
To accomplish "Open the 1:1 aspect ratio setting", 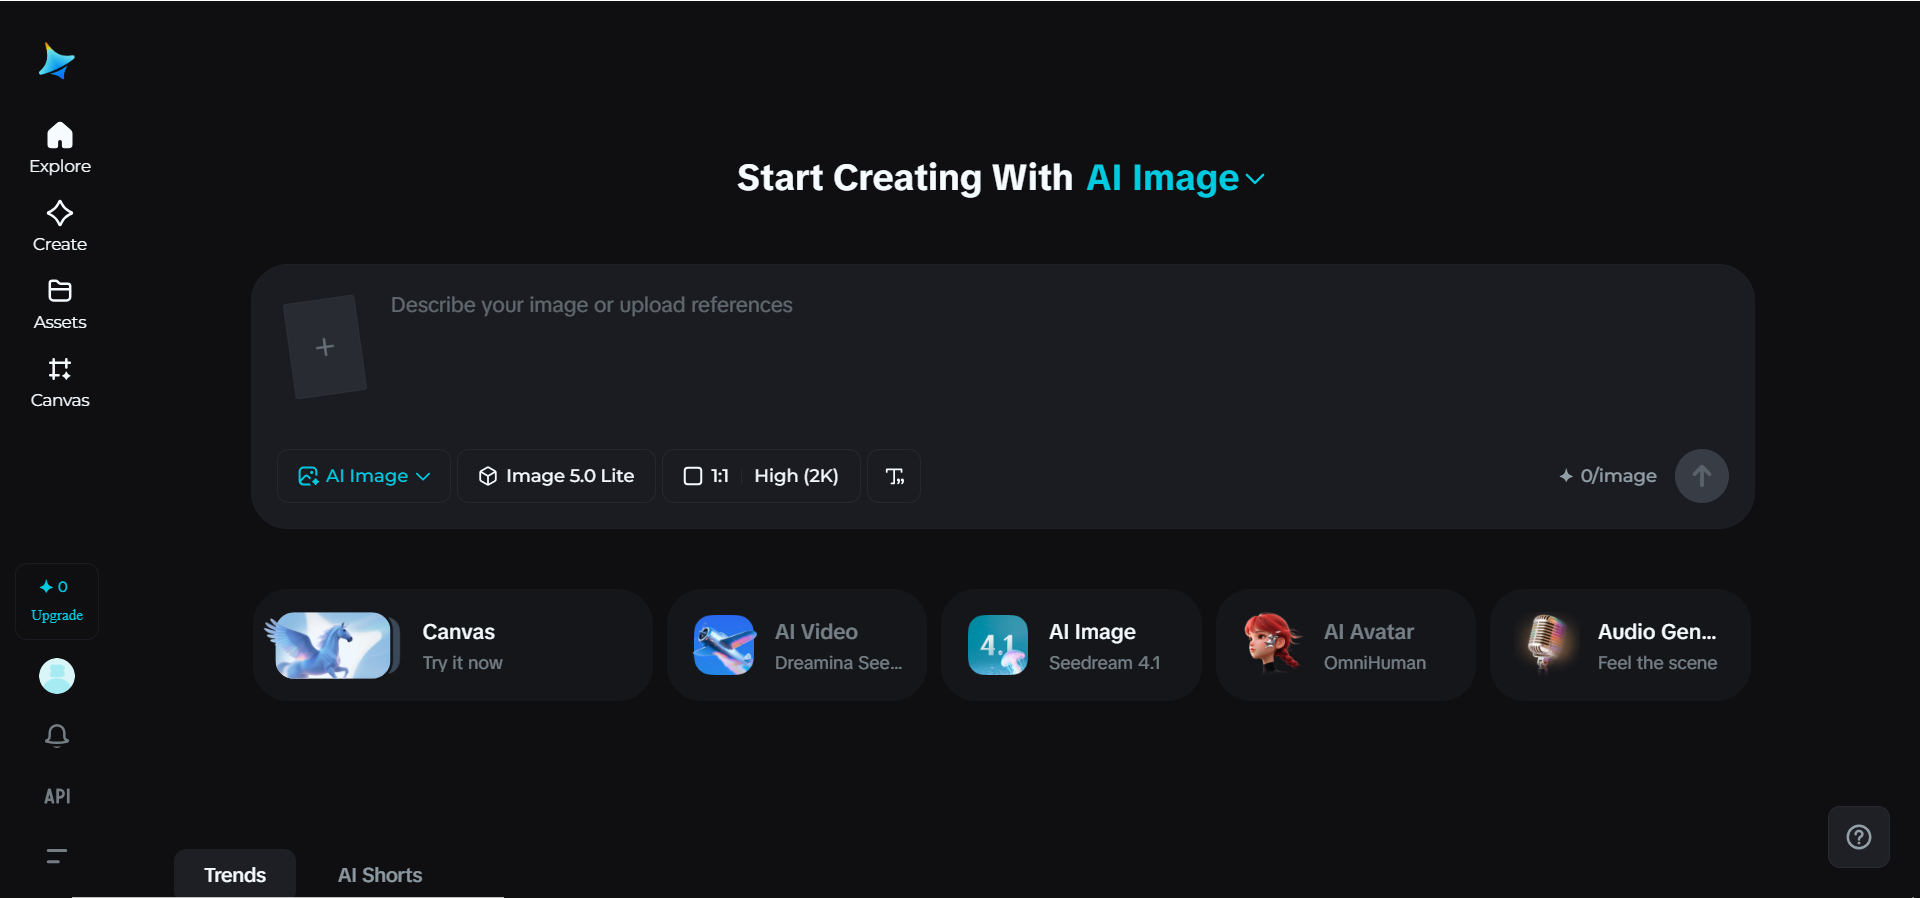I will pos(706,476).
